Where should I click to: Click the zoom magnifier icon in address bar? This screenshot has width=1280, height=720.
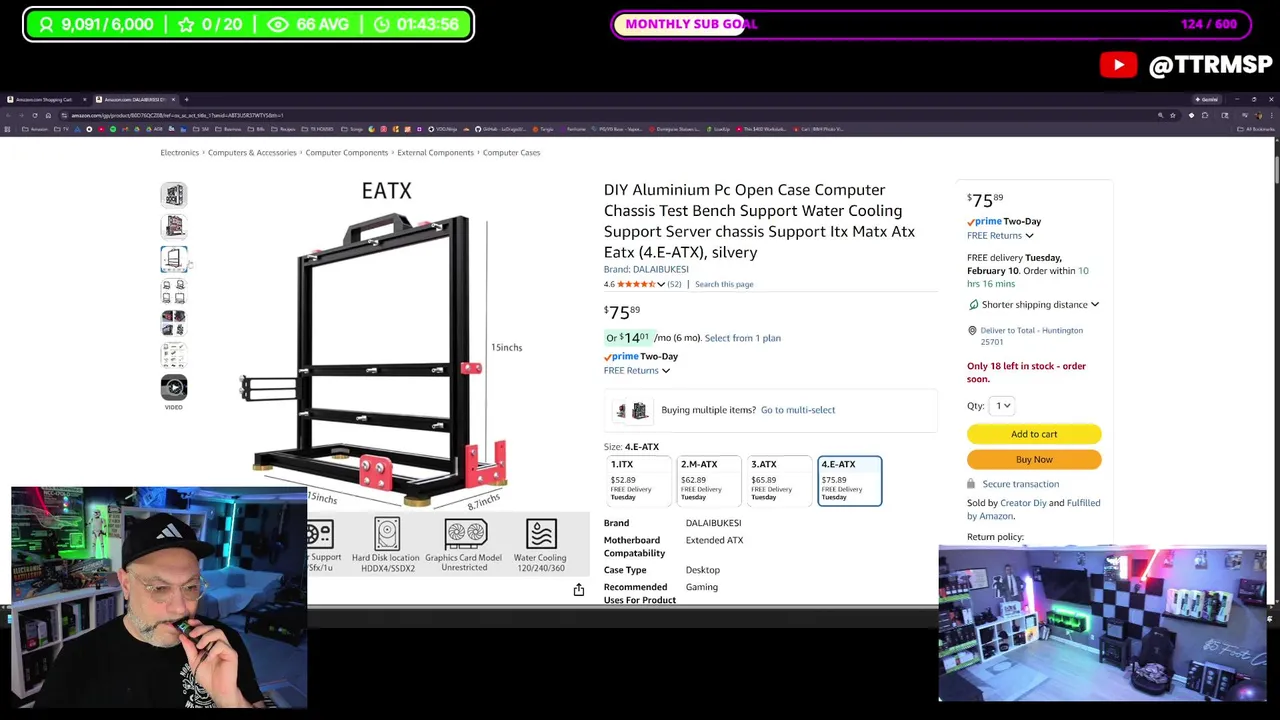click(1160, 115)
